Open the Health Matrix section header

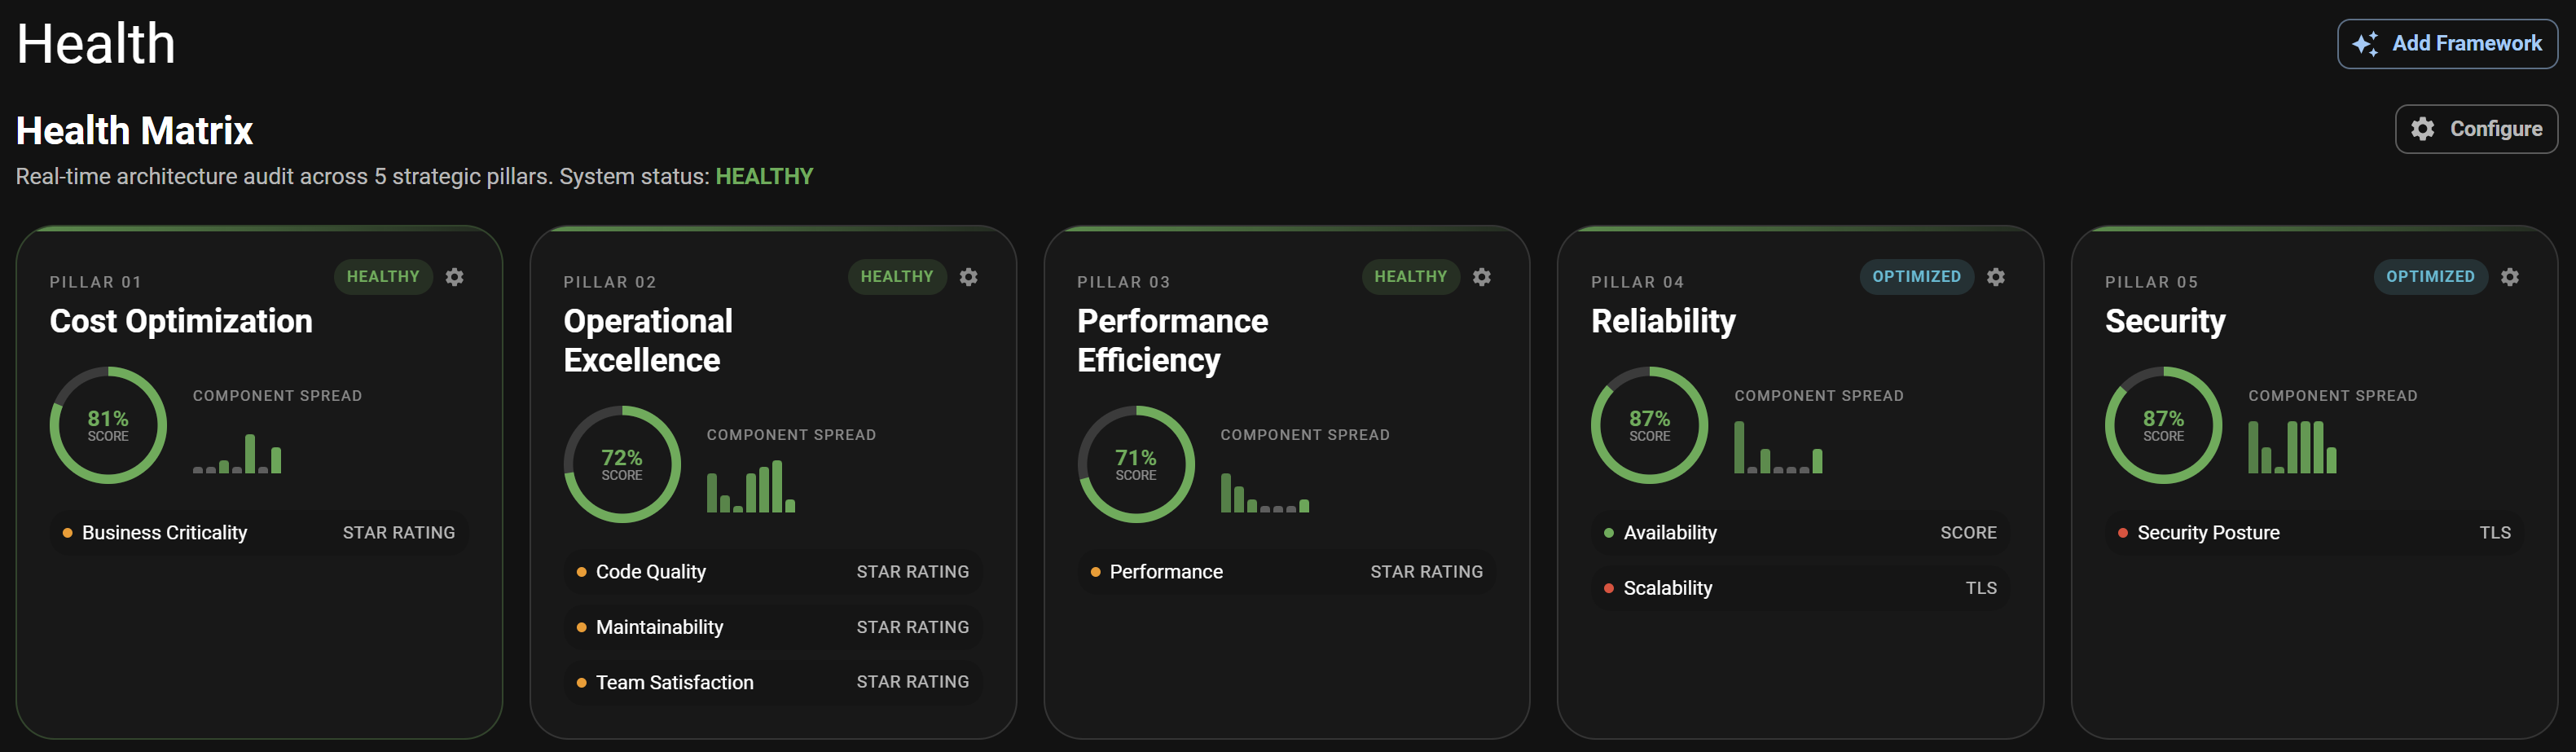click(x=134, y=130)
